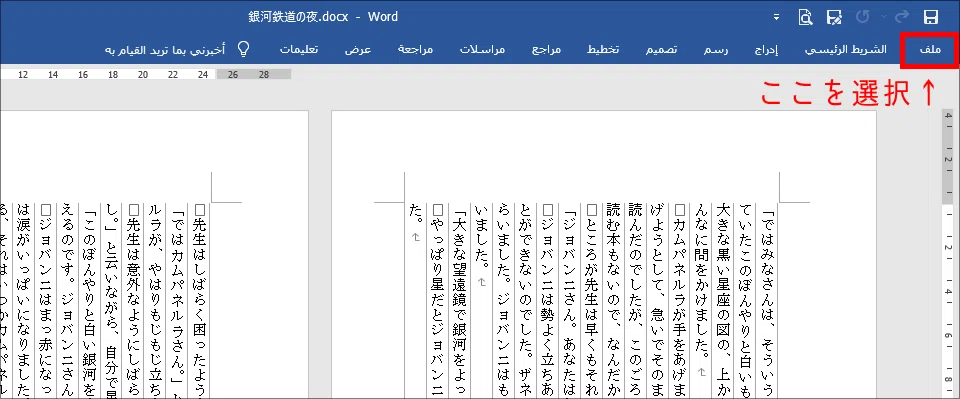Click the vertical ruler on the right edge

point(947,254)
